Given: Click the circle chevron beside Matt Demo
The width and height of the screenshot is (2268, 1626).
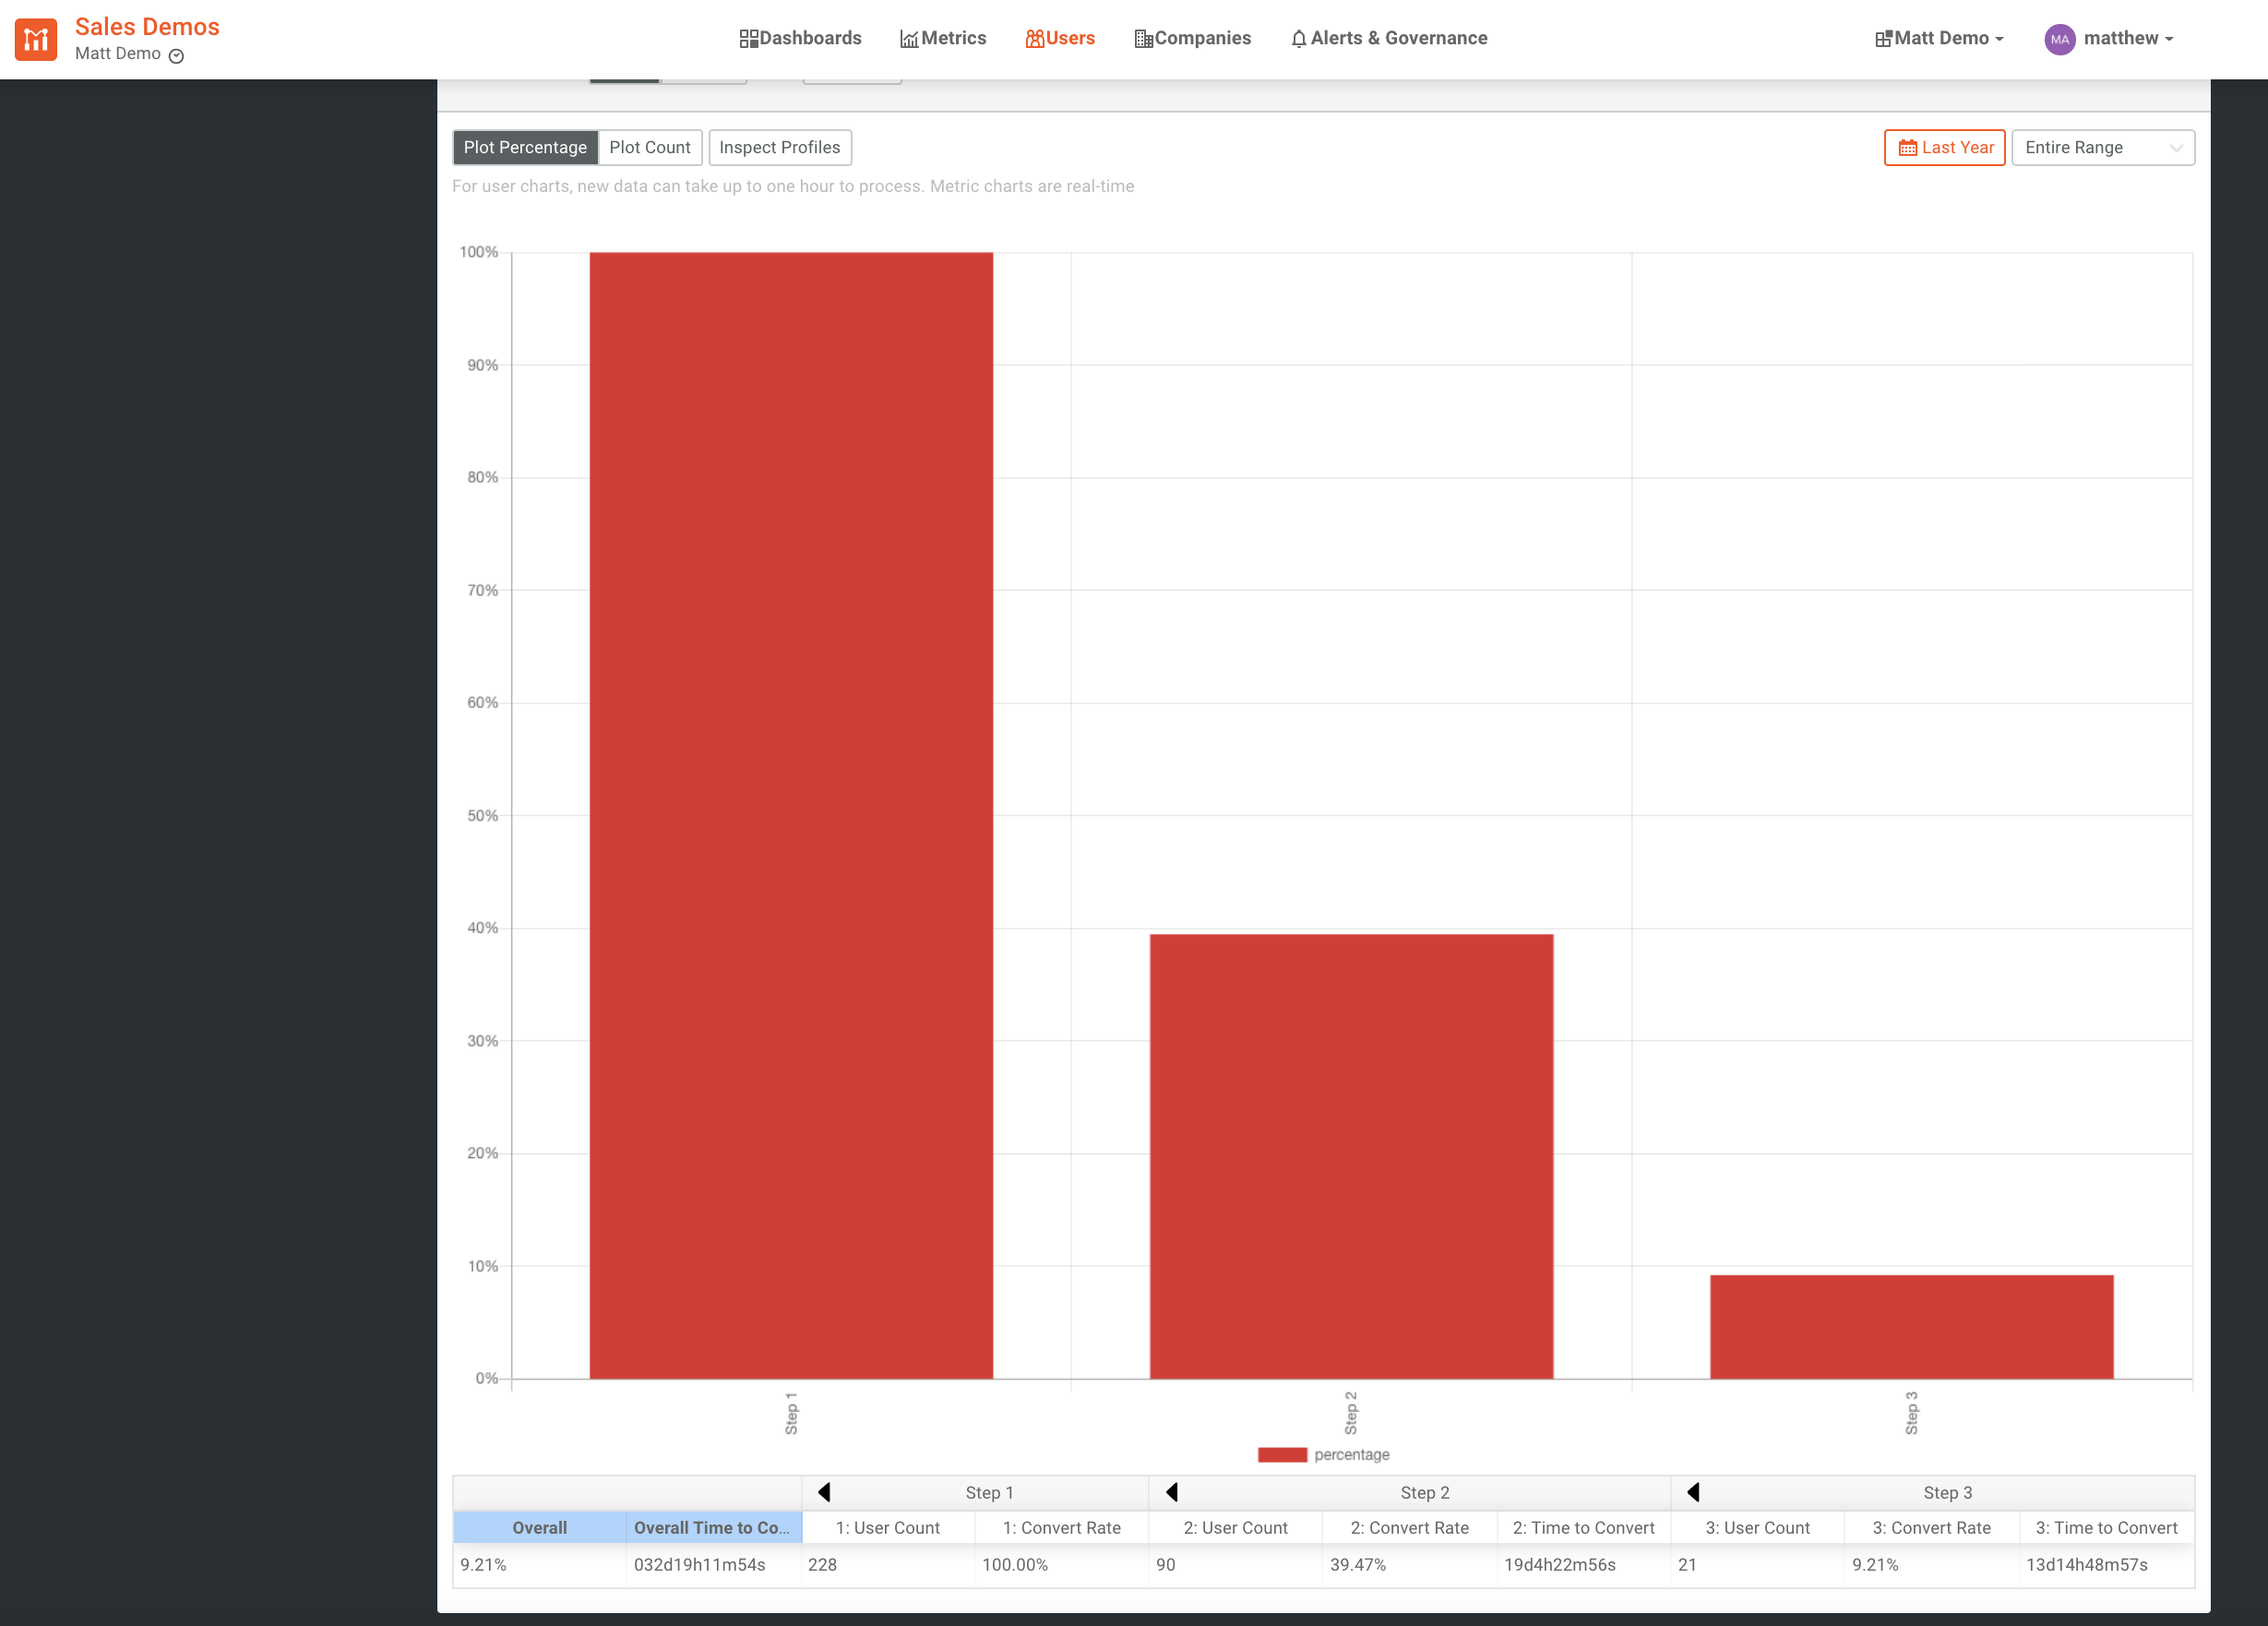Looking at the screenshot, I should tap(176, 56).
